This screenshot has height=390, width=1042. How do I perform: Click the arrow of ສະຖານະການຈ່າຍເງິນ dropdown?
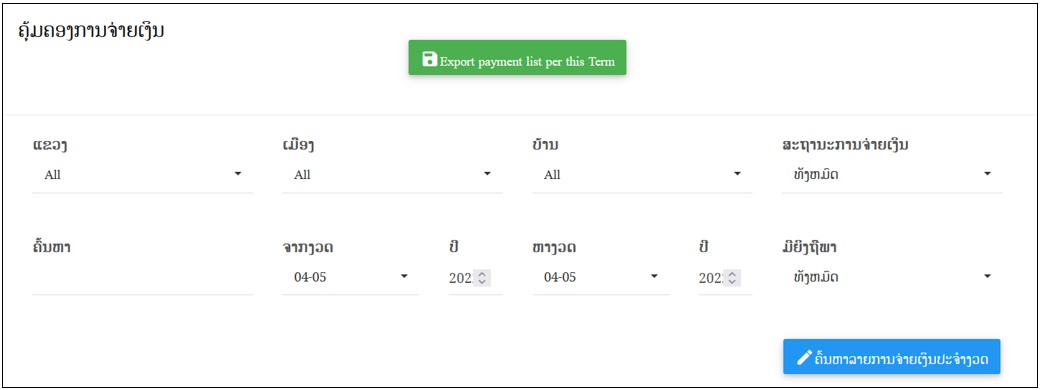click(x=987, y=174)
